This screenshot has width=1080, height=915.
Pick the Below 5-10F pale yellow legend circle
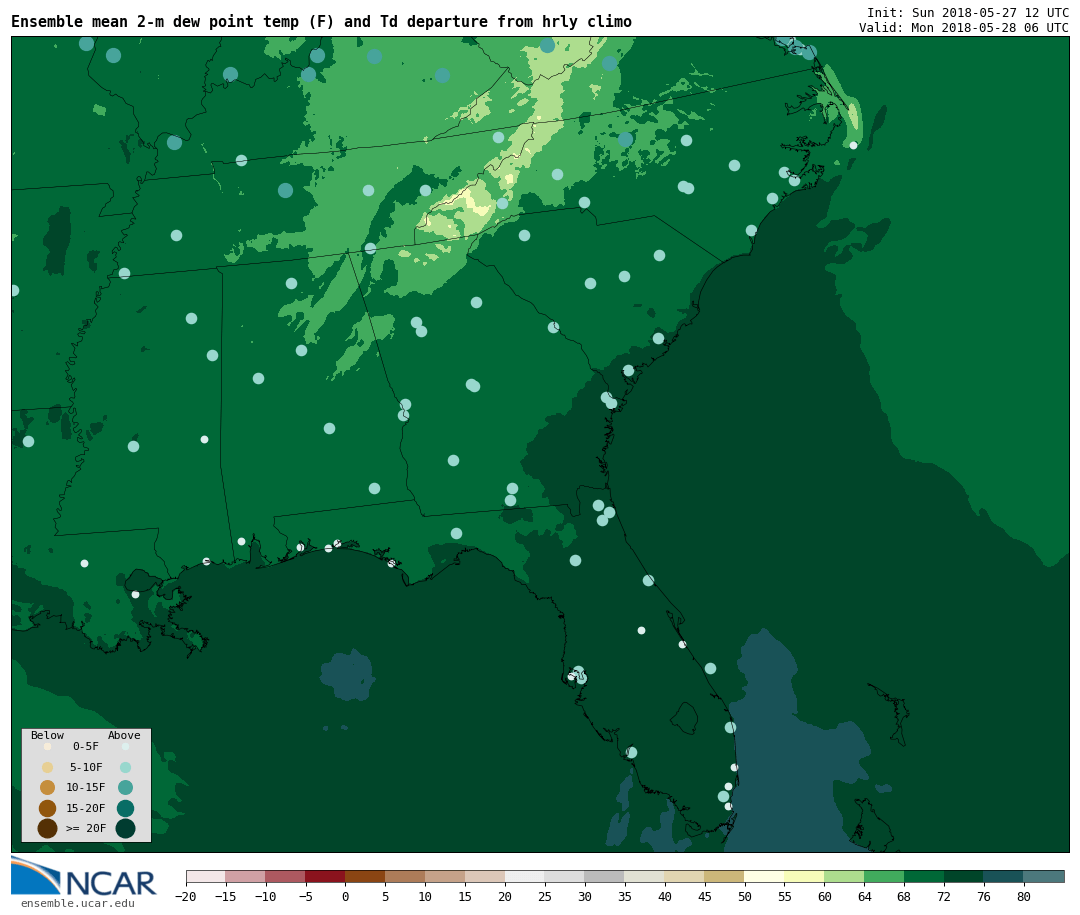tap(47, 767)
